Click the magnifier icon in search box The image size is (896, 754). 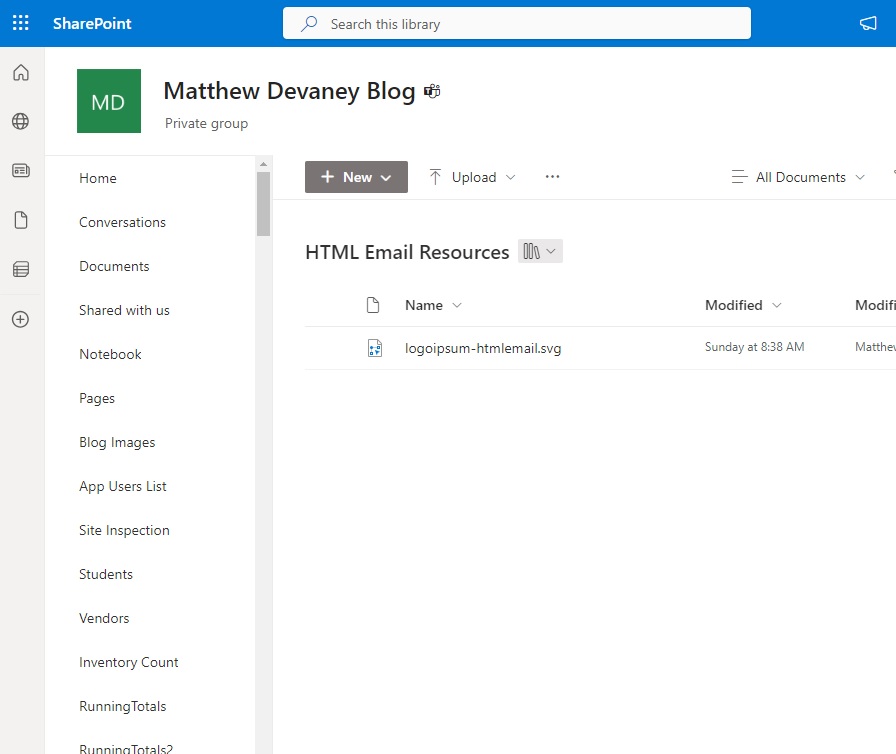coord(309,23)
